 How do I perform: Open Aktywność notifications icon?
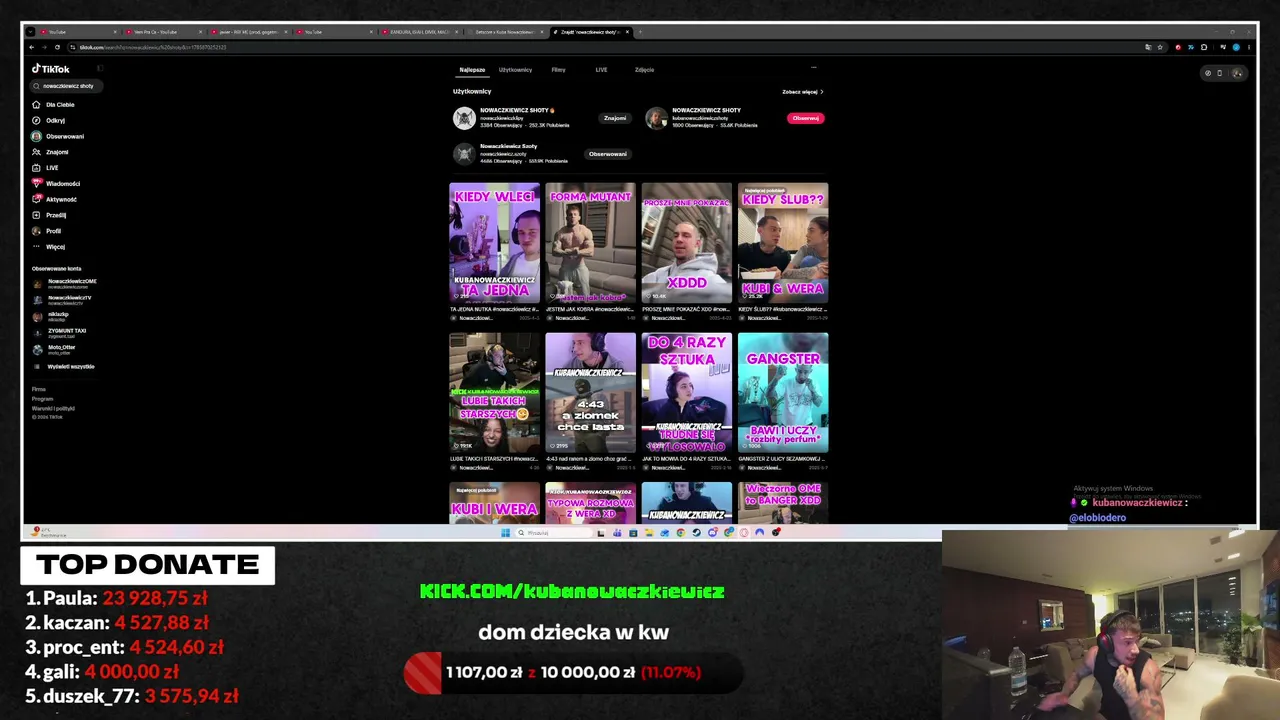click(x=37, y=199)
